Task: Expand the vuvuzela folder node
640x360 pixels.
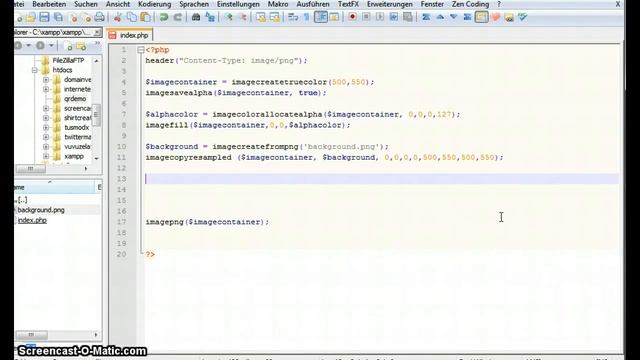Action: point(46,147)
